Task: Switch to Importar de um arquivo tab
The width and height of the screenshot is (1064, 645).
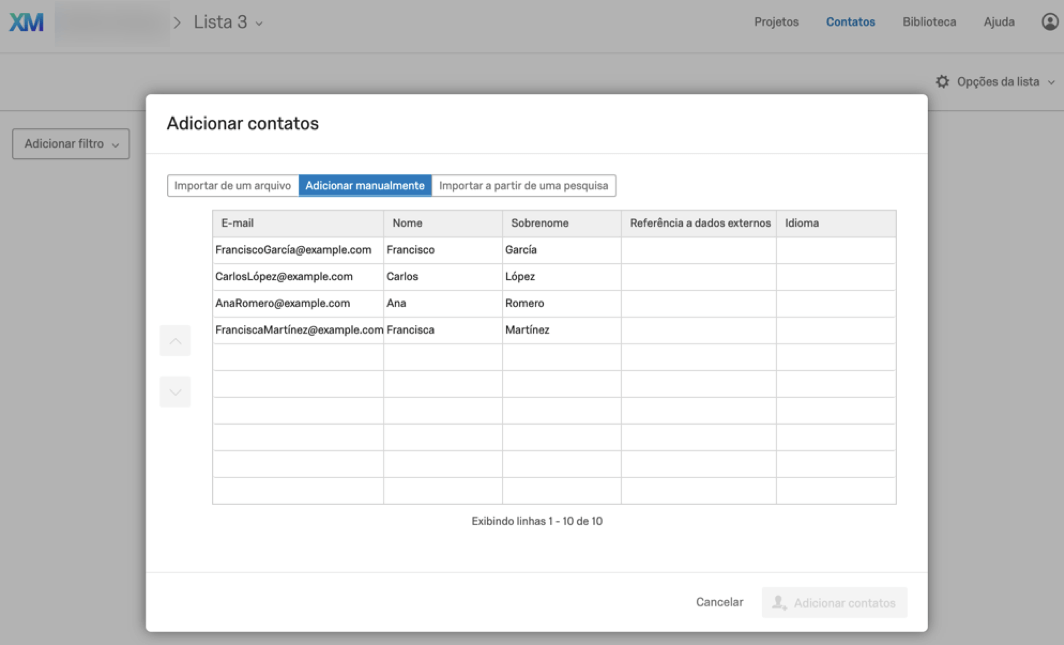Action: [x=233, y=186]
